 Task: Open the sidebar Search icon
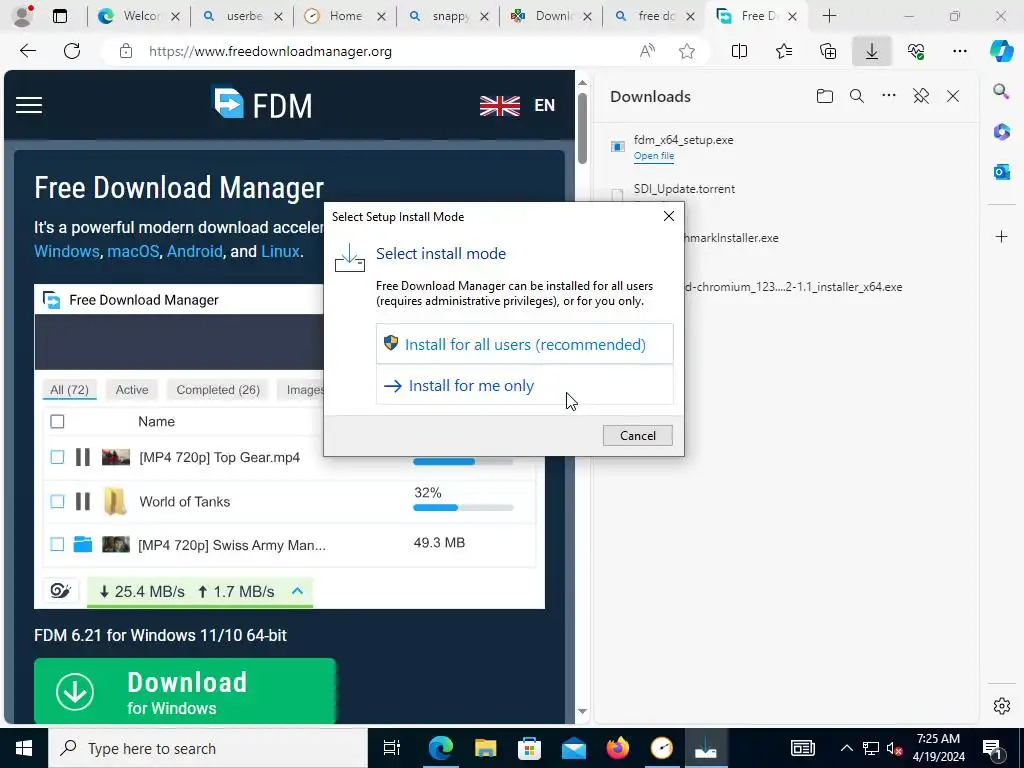1001,91
